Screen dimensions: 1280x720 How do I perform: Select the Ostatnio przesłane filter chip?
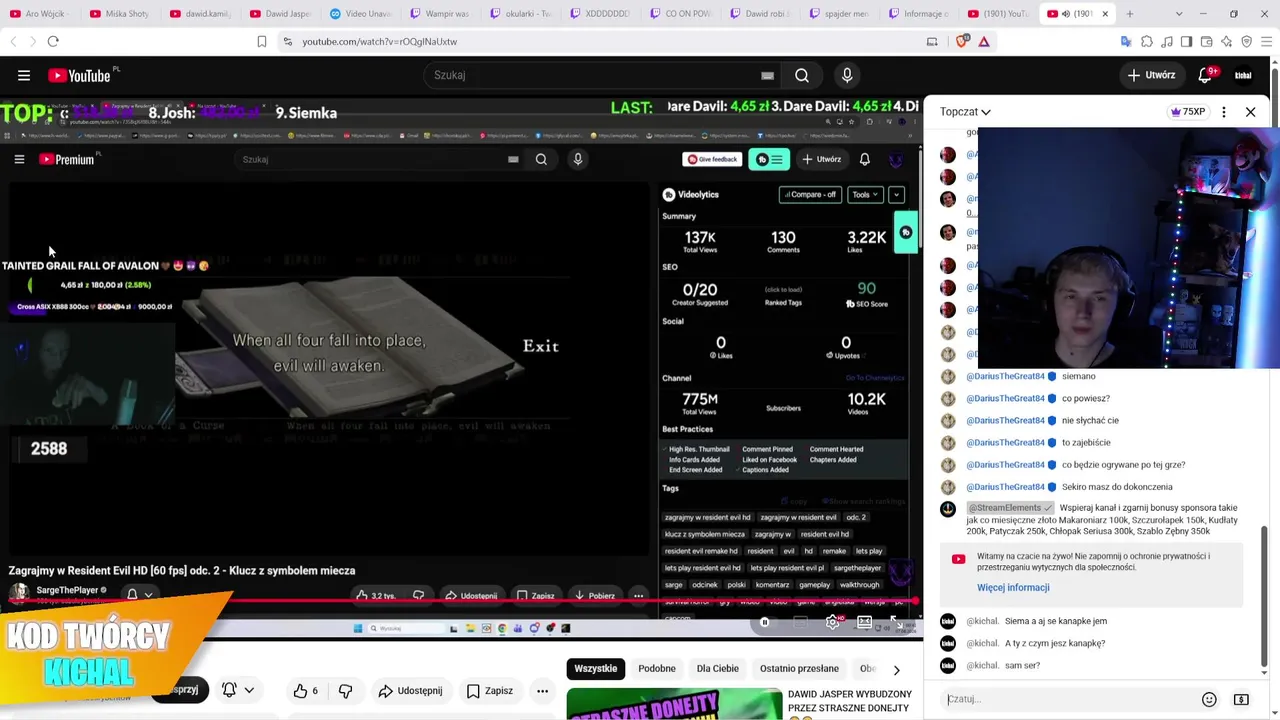pos(799,669)
